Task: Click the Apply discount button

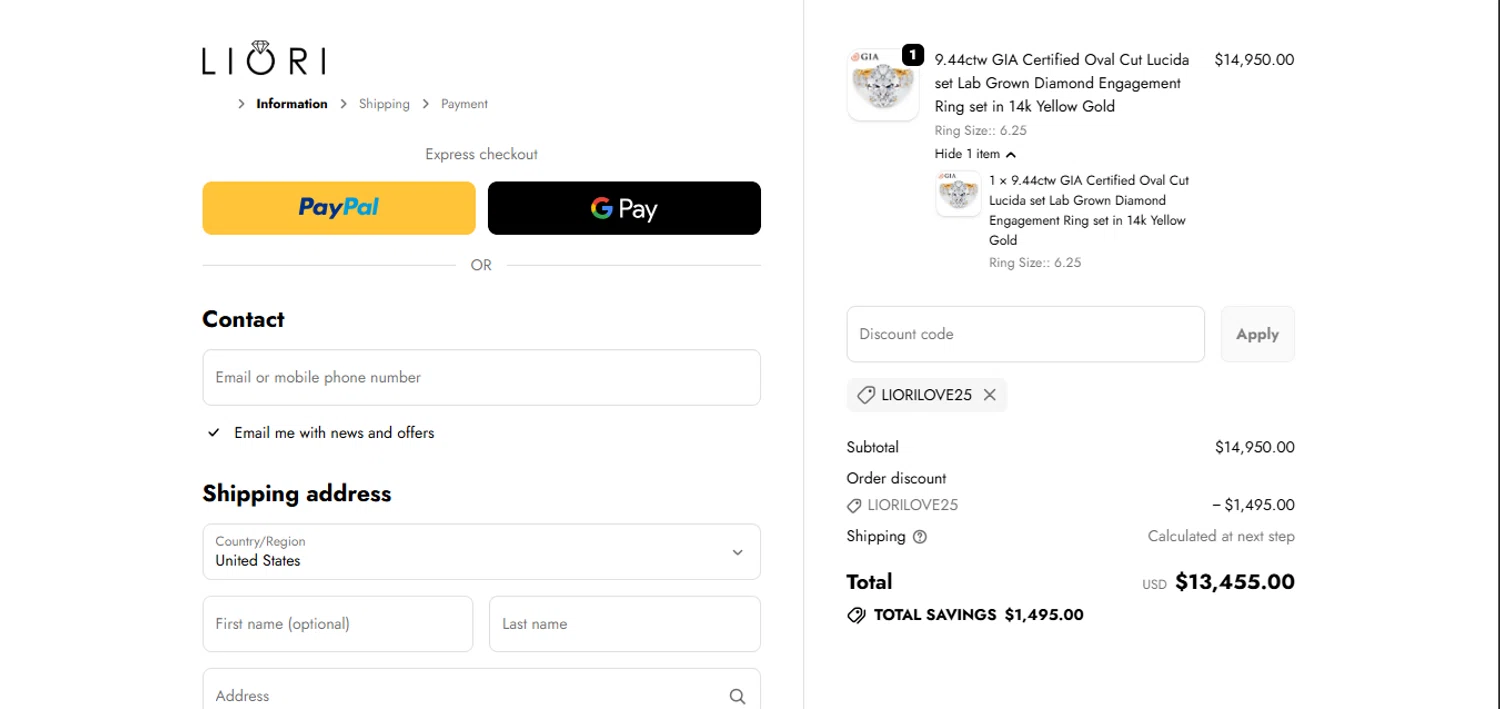Action: pos(1257,334)
